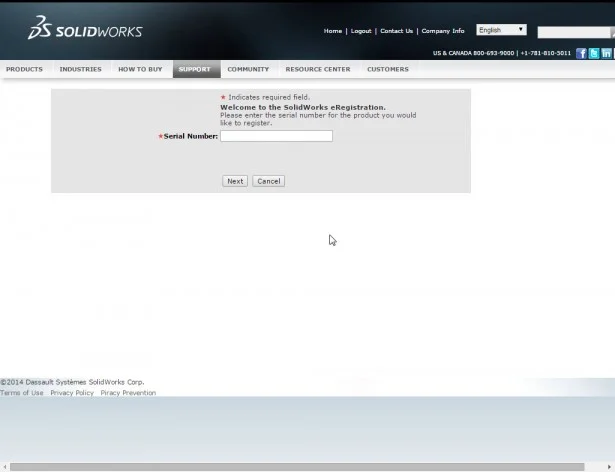Open the Industries menu
The width and height of the screenshot is (615, 472).
[80, 69]
